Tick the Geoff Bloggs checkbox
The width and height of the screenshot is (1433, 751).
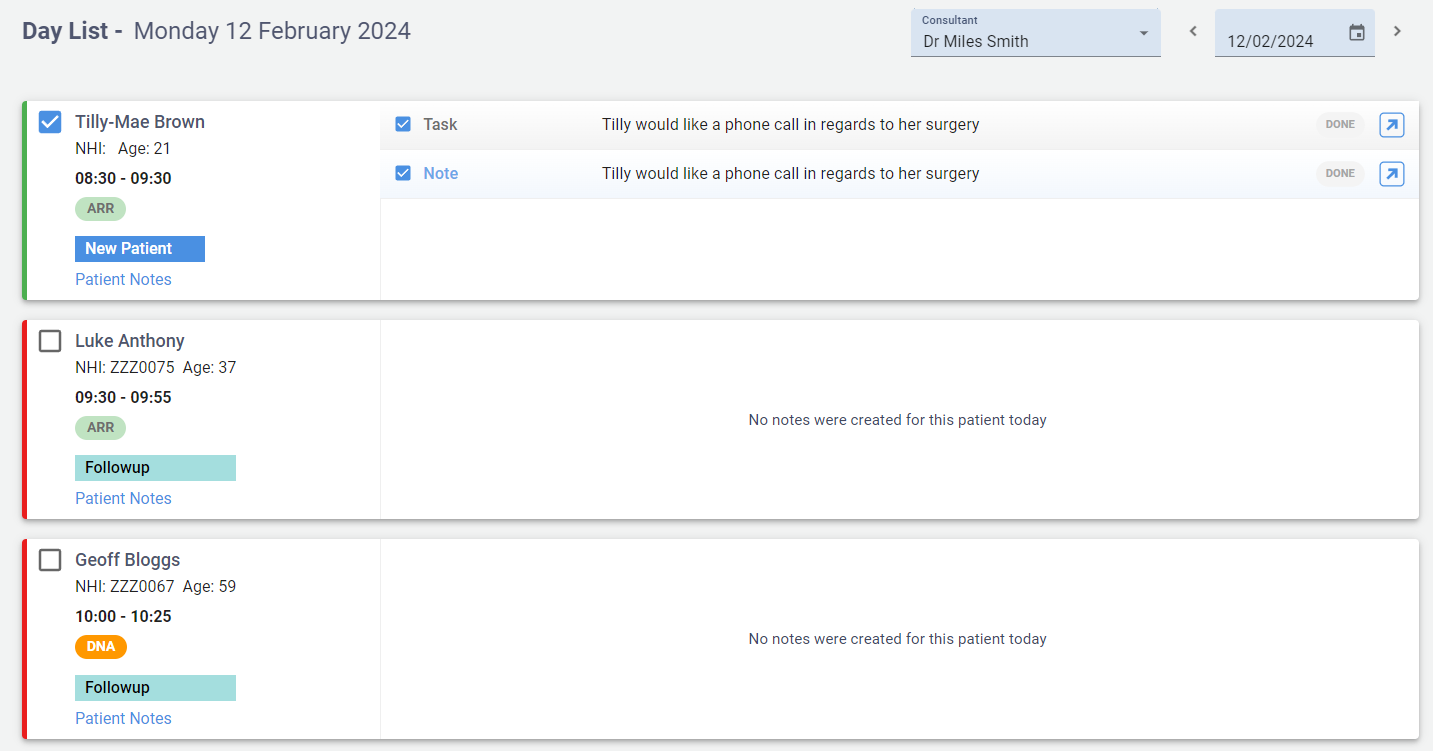point(50,560)
